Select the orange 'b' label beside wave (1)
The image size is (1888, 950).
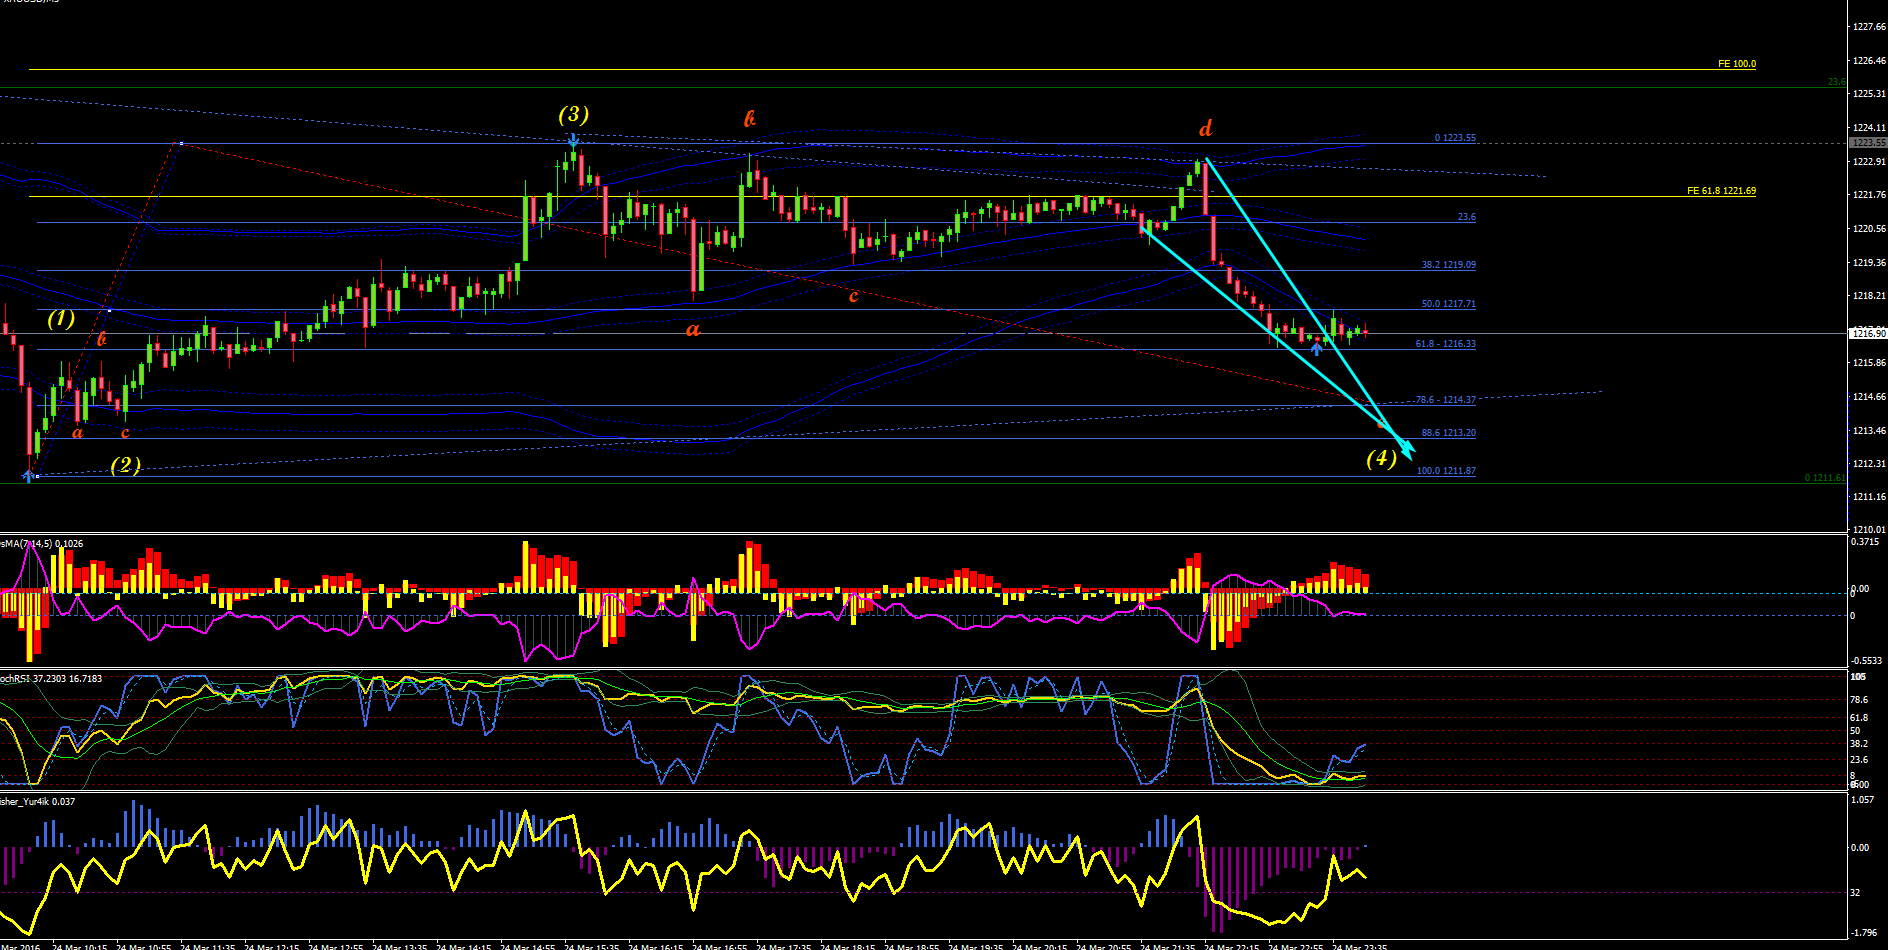tap(102, 339)
